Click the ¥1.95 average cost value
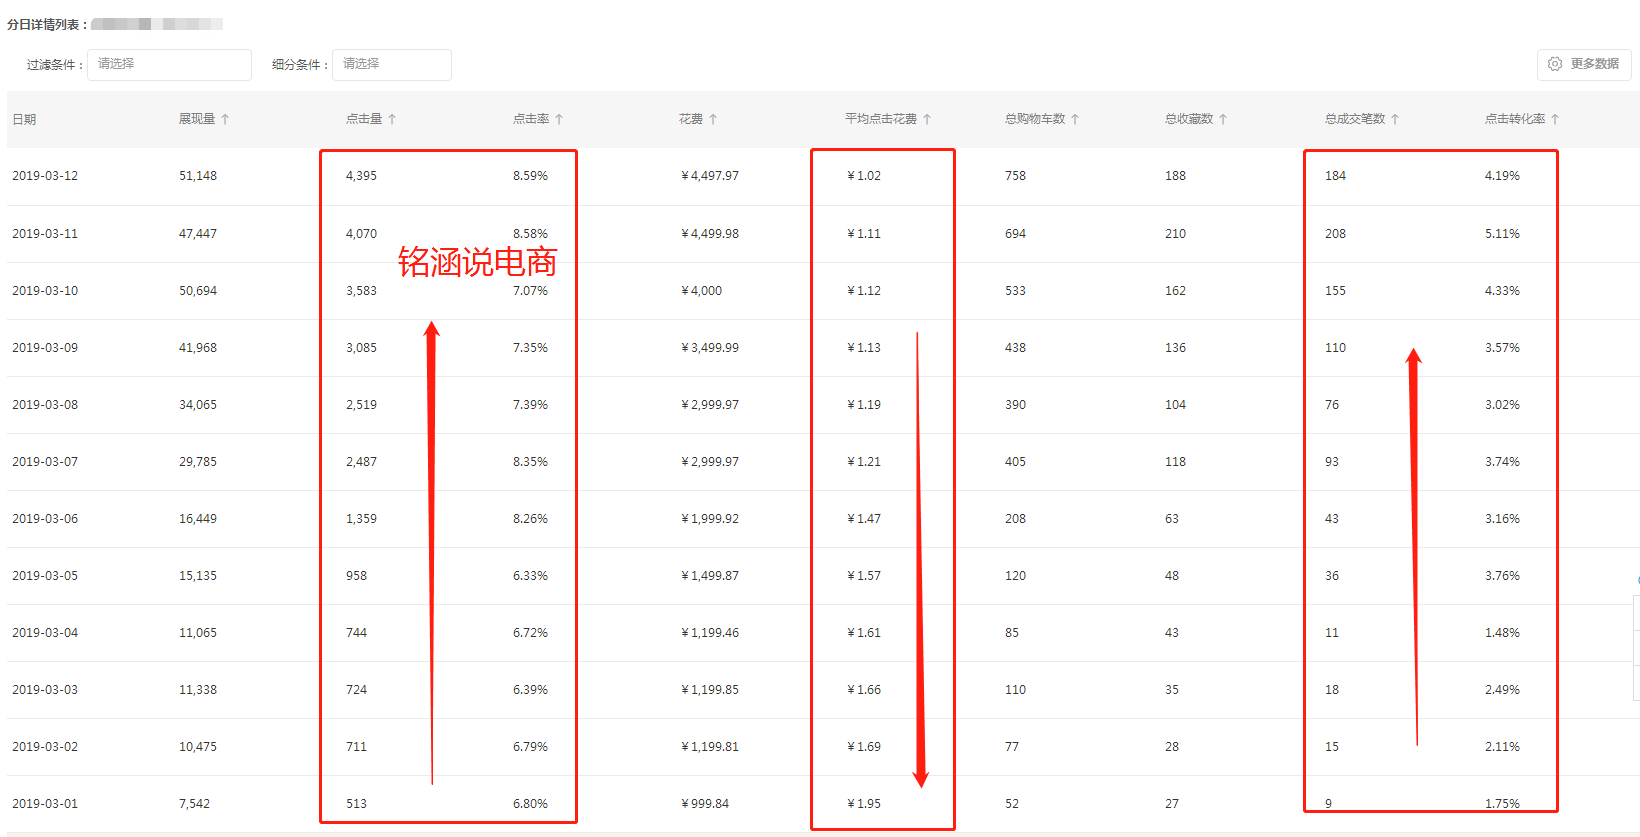Image resolution: width=1640 pixels, height=837 pixels. [x=864, y=804]
